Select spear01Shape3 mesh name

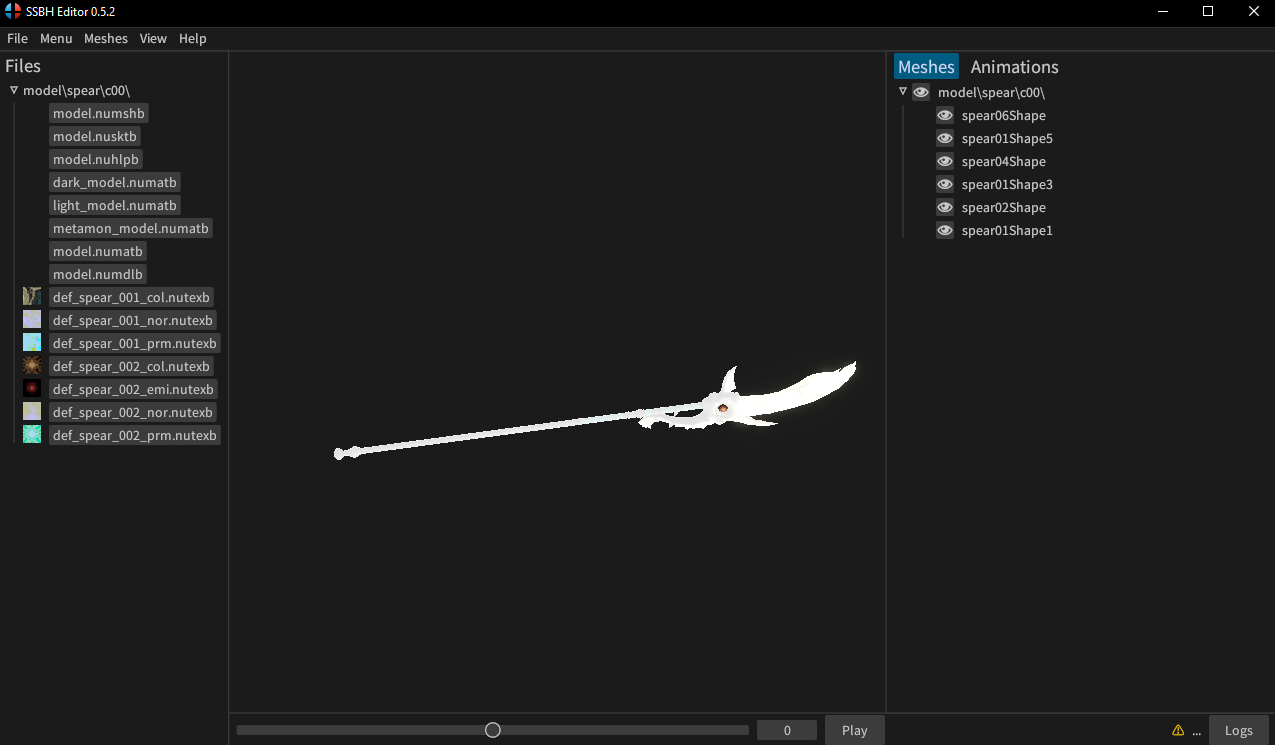(x=1007, y=184)
